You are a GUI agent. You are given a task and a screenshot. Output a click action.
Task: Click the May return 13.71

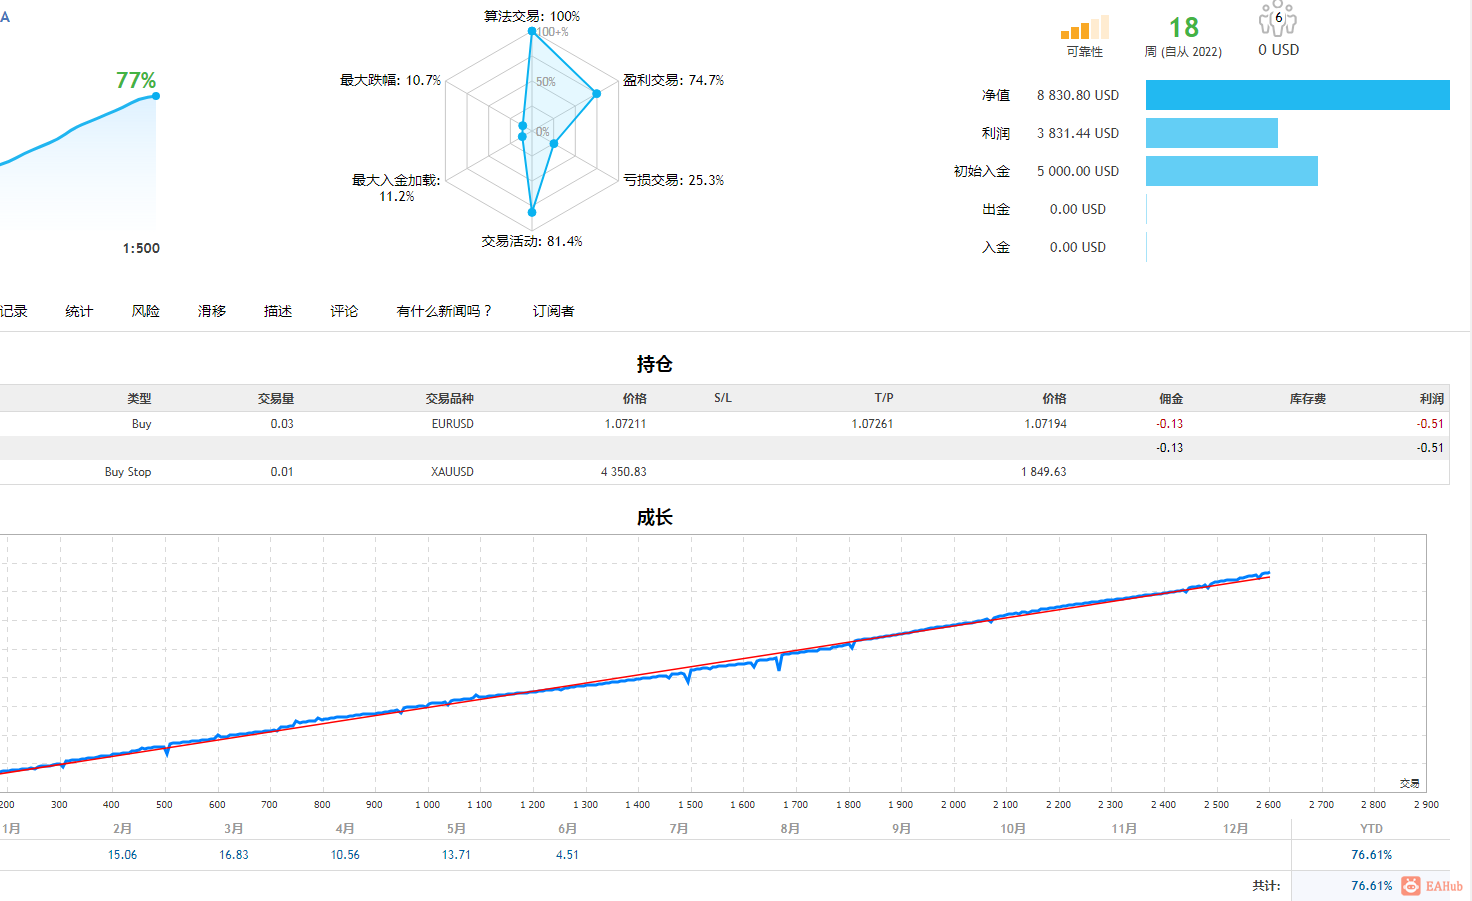click(x=457, y=855)
